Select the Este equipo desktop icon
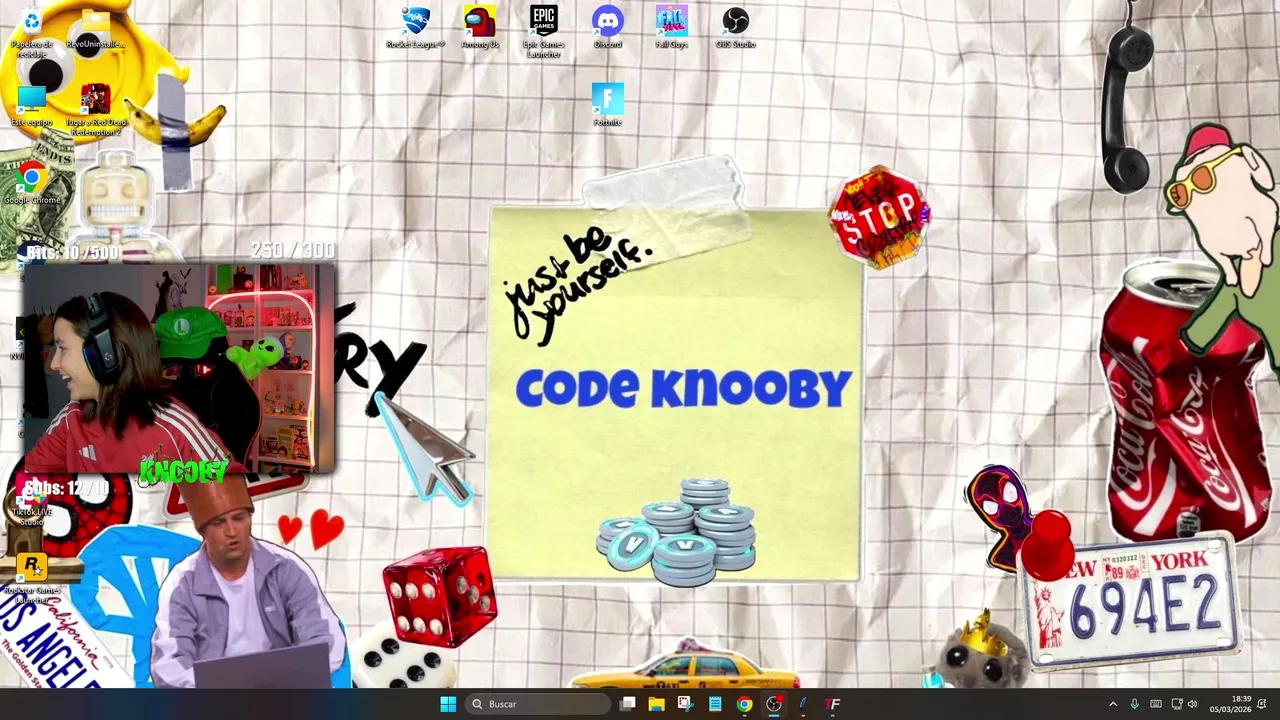 31,105
